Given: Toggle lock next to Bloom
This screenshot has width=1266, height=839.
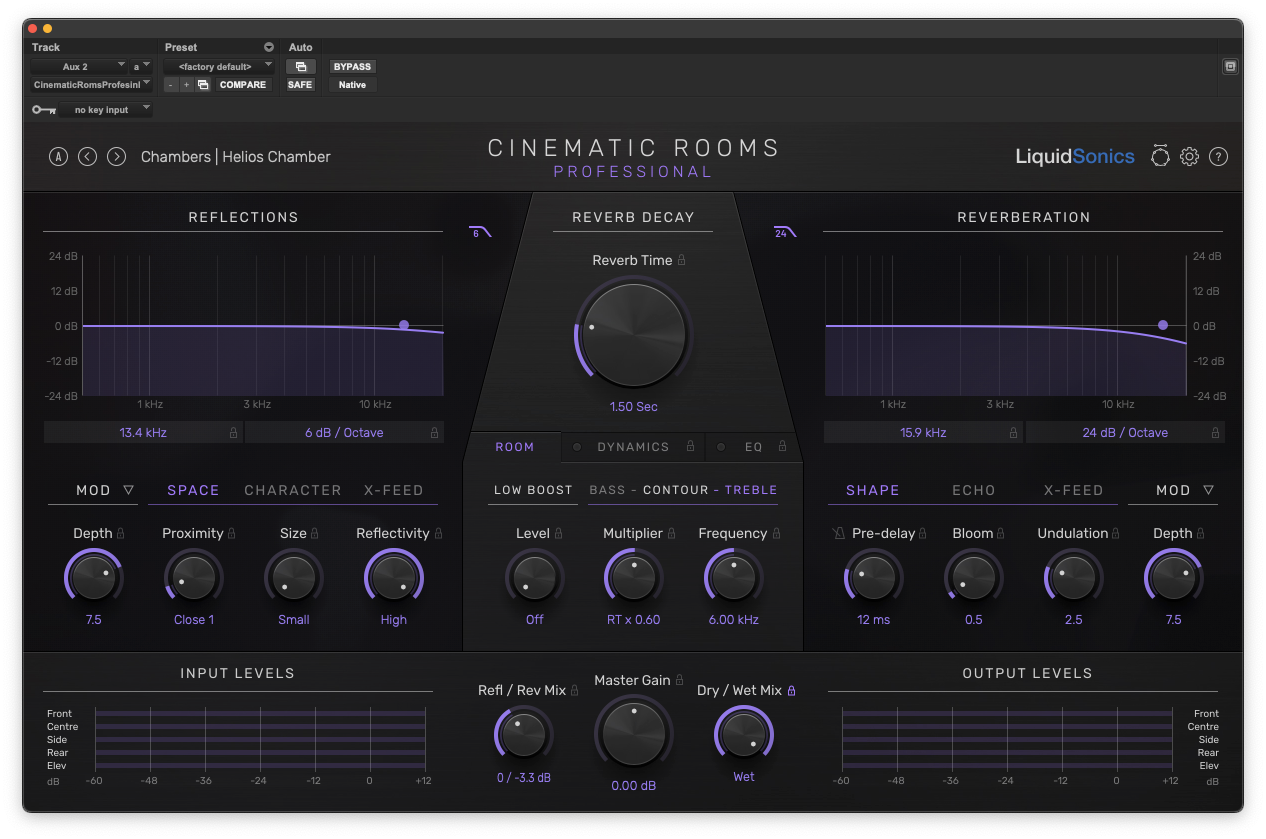Looking at the screenshot, I should 1001,534.
